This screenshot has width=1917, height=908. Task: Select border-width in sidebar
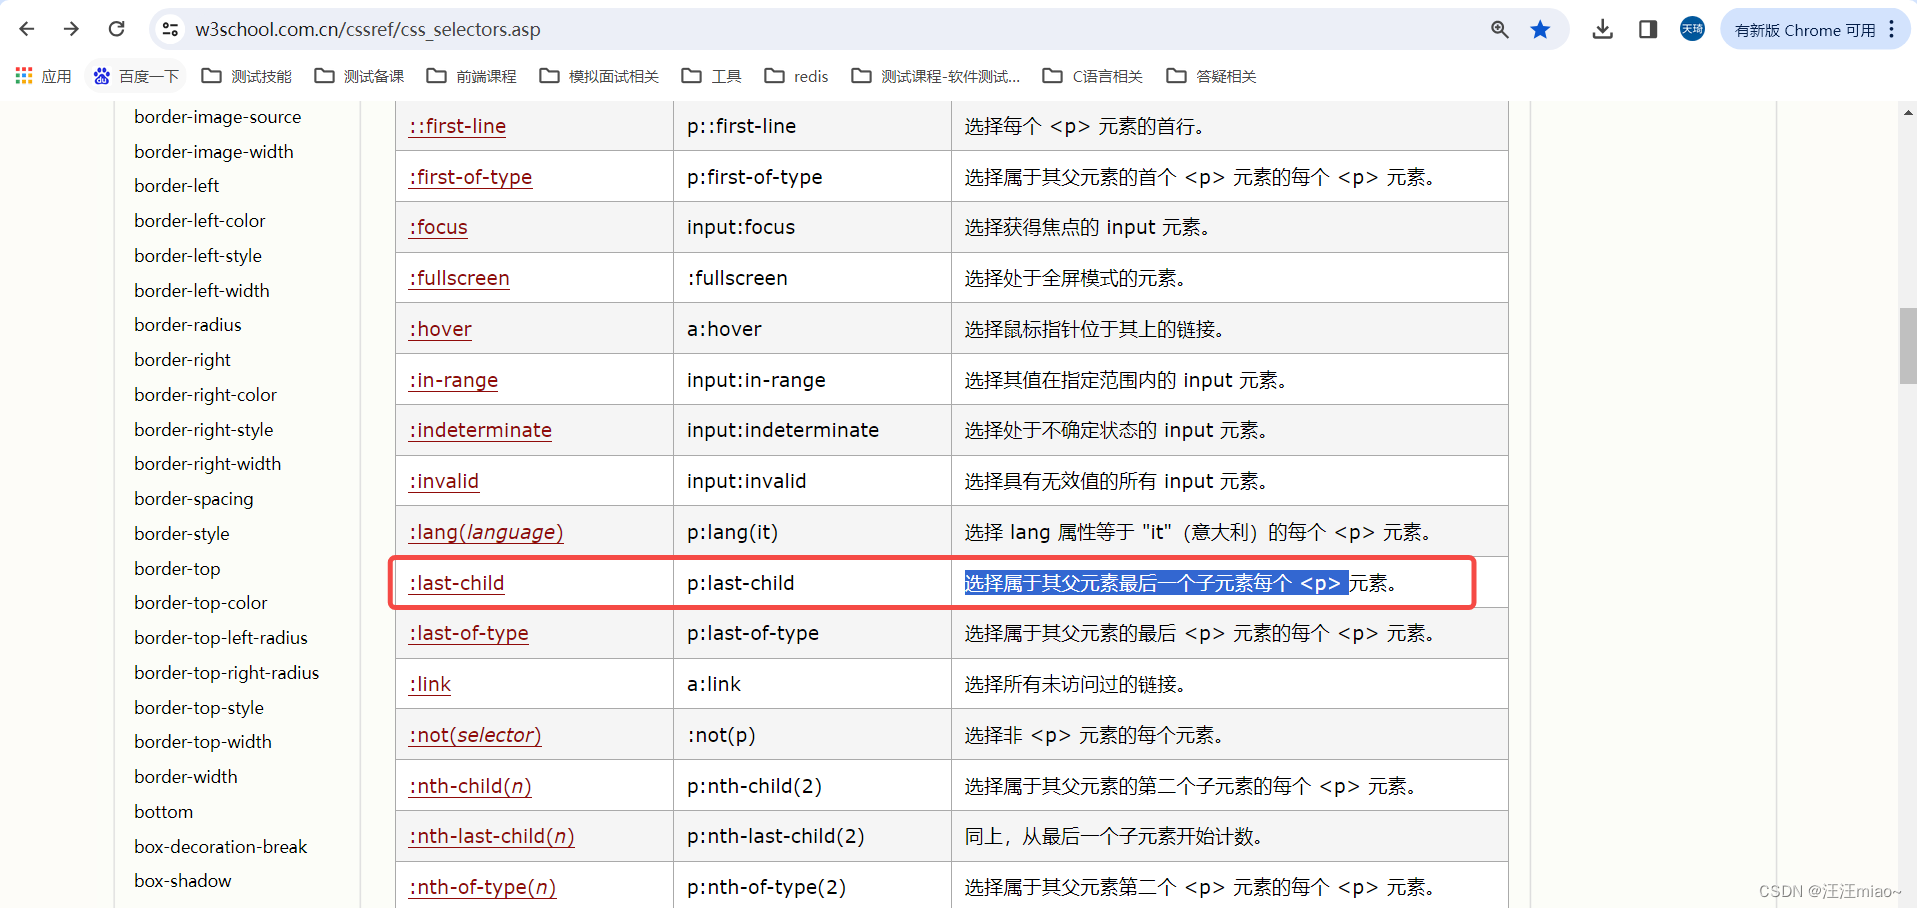coord(186,777)
